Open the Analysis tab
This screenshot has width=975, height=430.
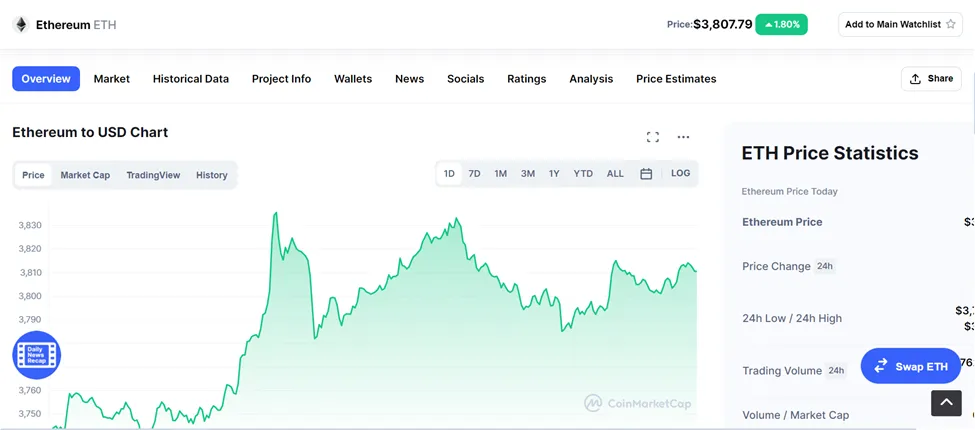[591, 79]
